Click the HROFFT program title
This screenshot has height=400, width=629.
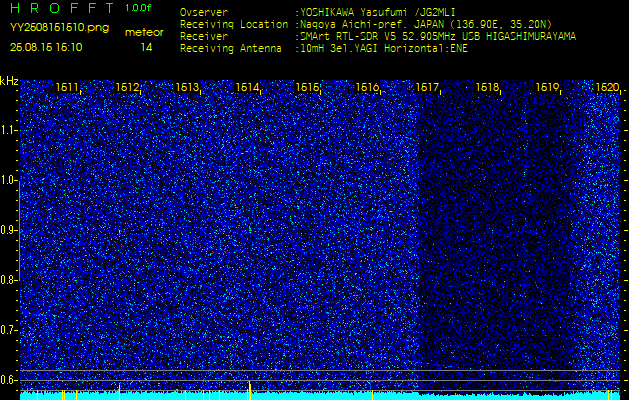(64, 8)
